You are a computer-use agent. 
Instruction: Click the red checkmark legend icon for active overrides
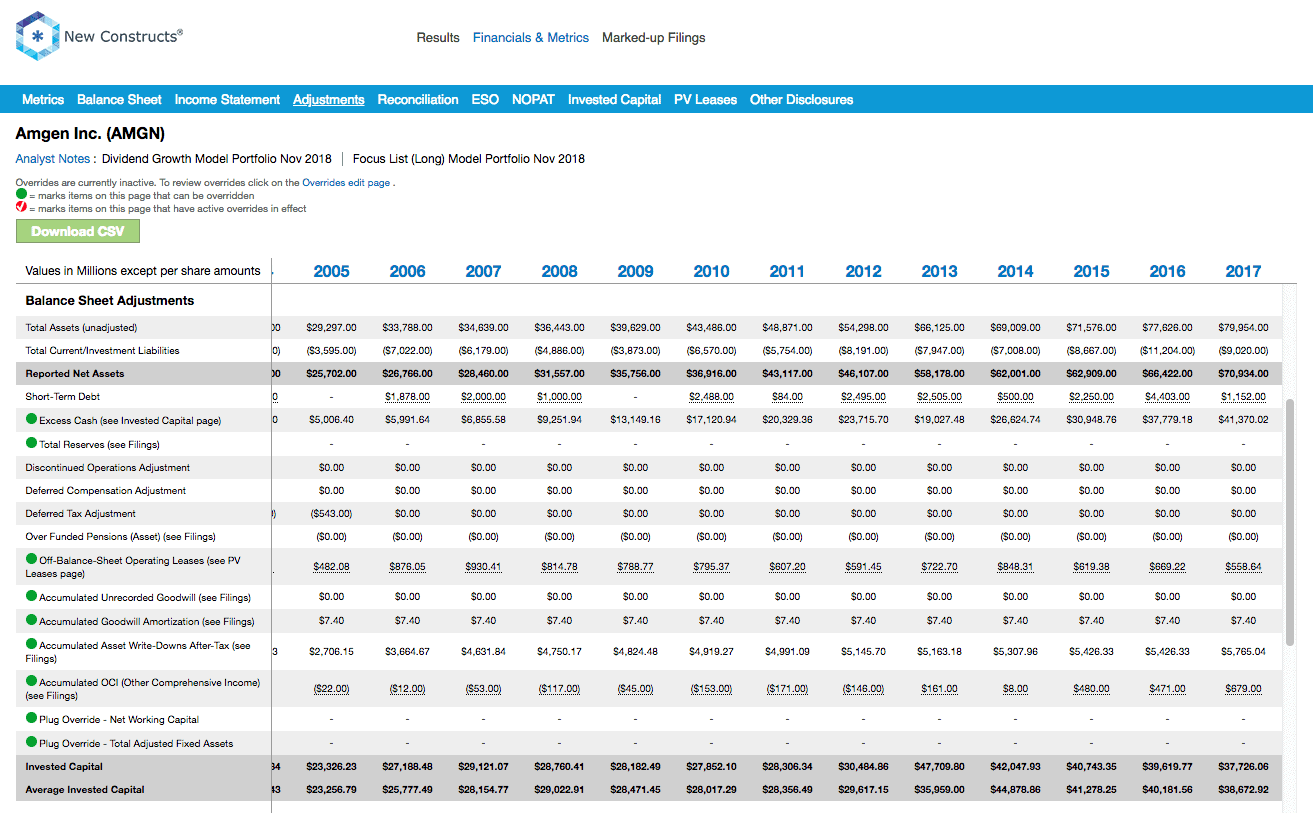[x=21, y=208]
